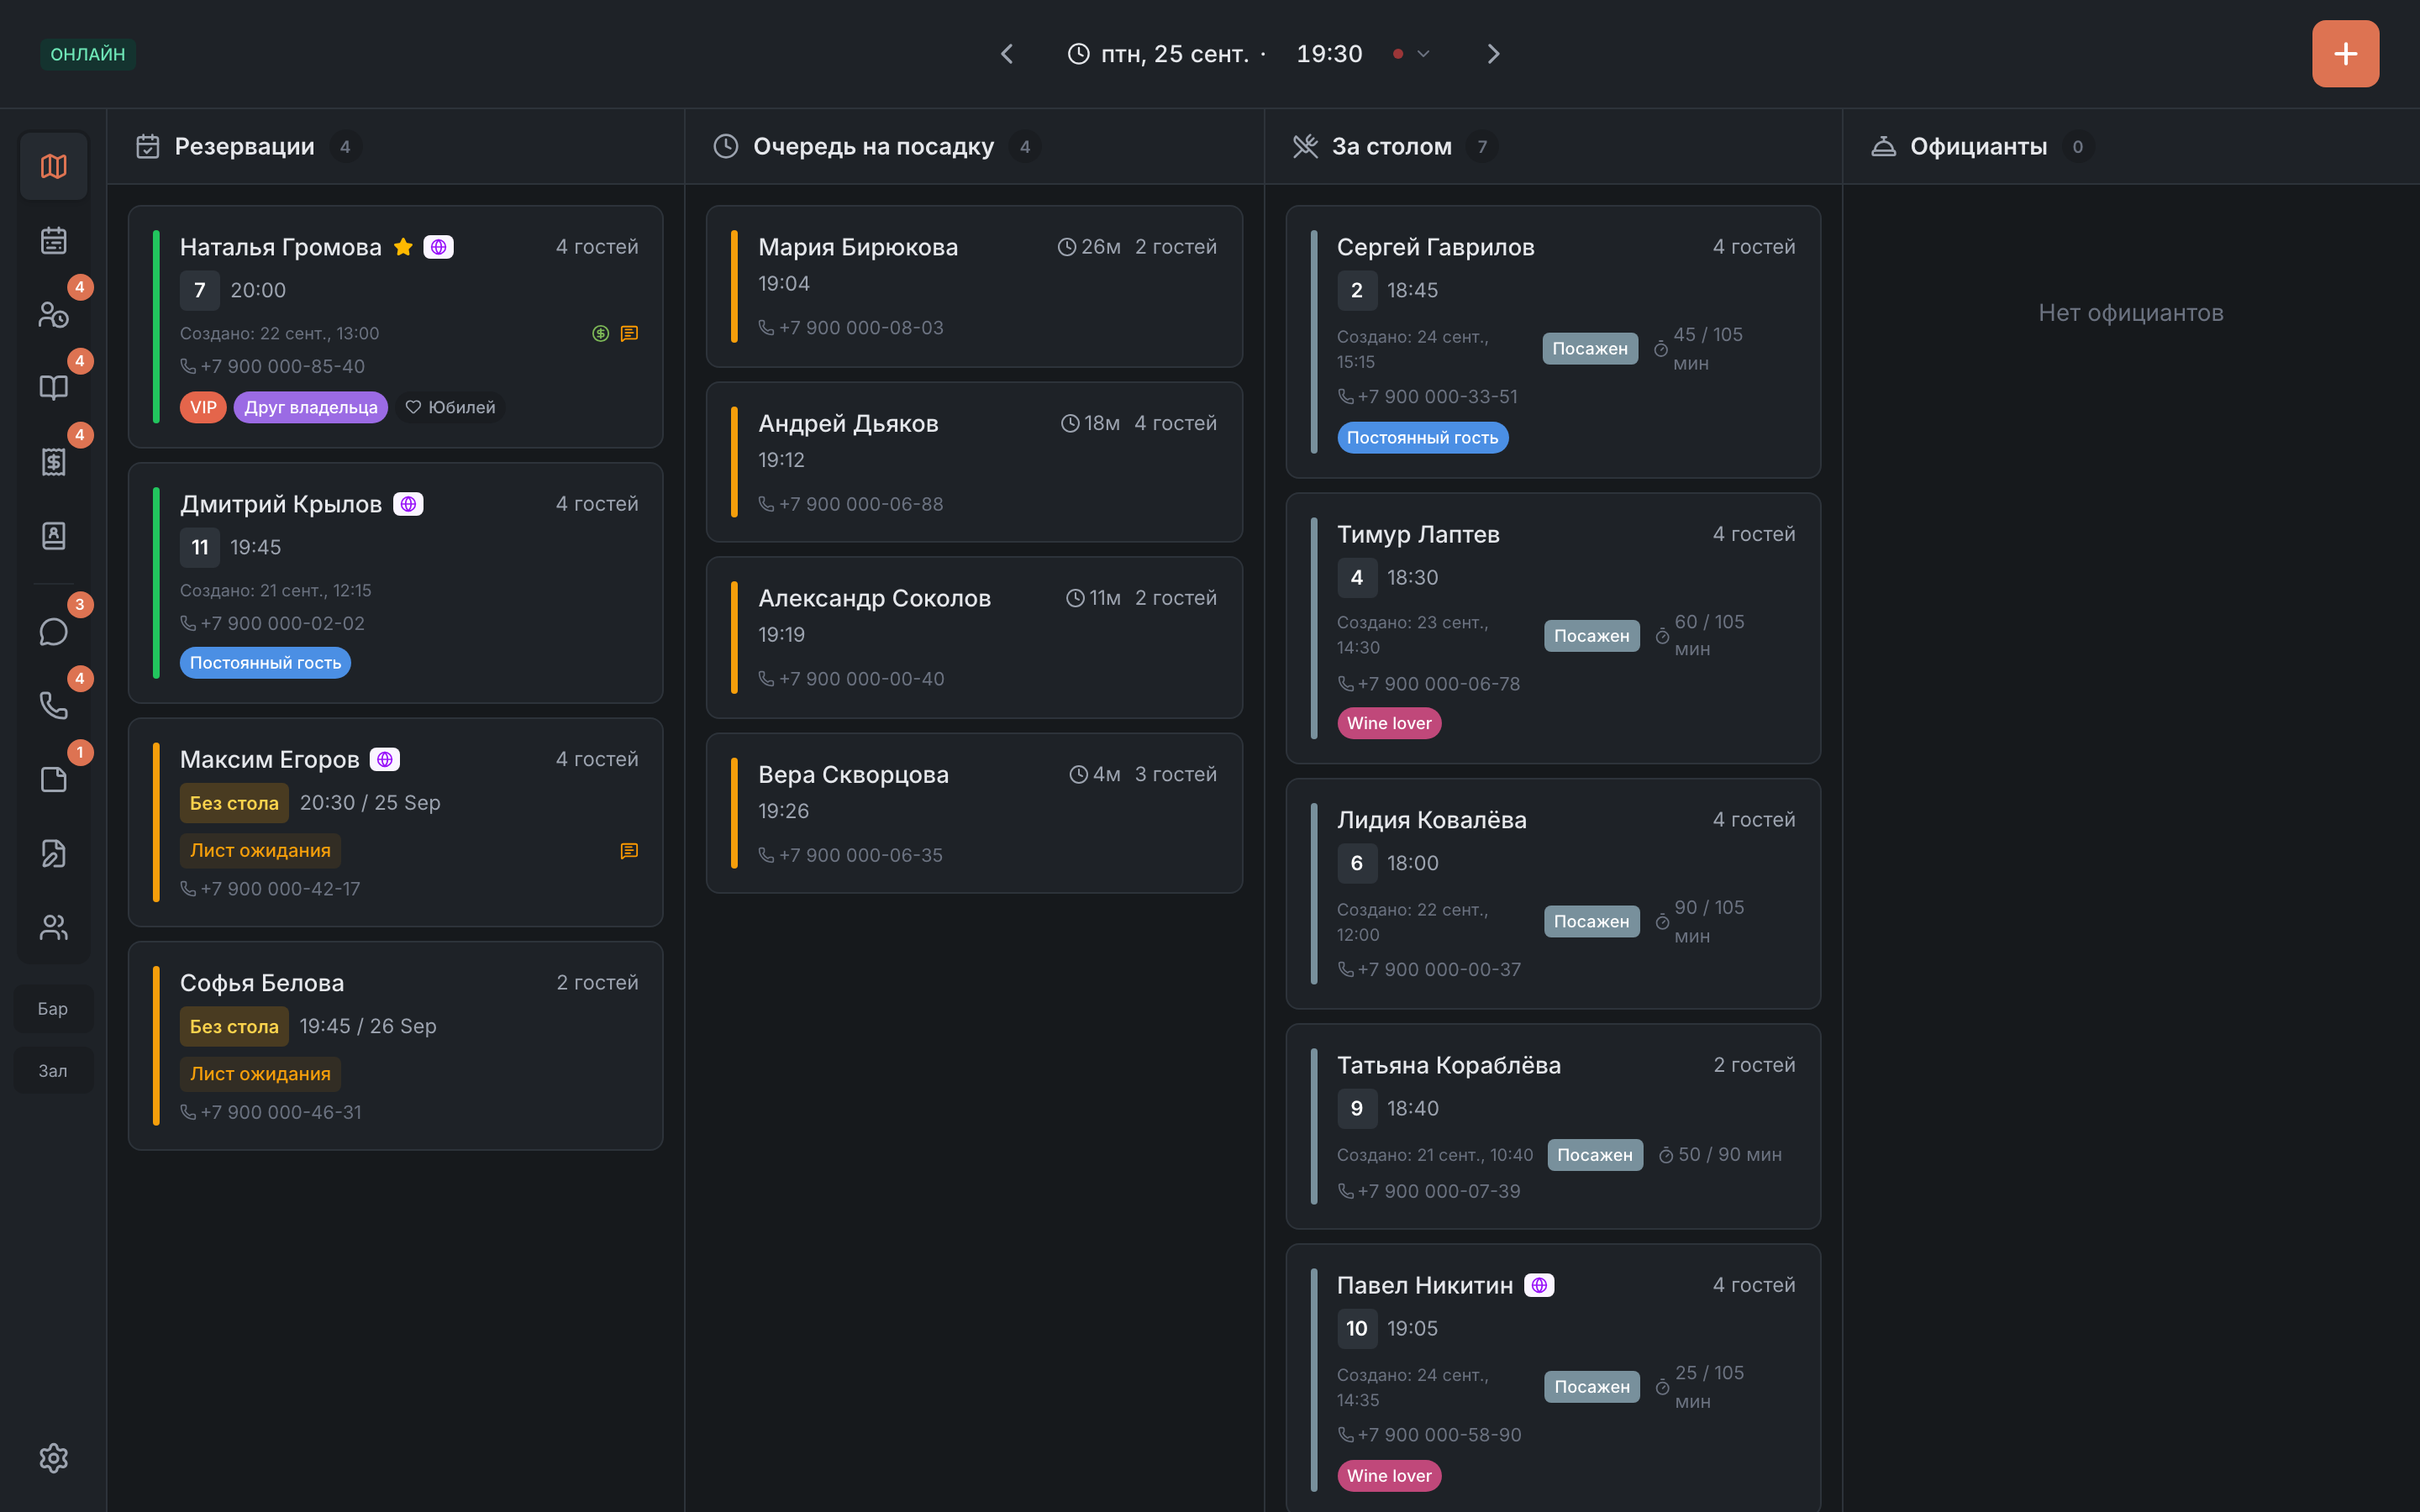Open the calendar icon in the sidebar
The image size is (2420, 1512).
click(x=53, y=240)
